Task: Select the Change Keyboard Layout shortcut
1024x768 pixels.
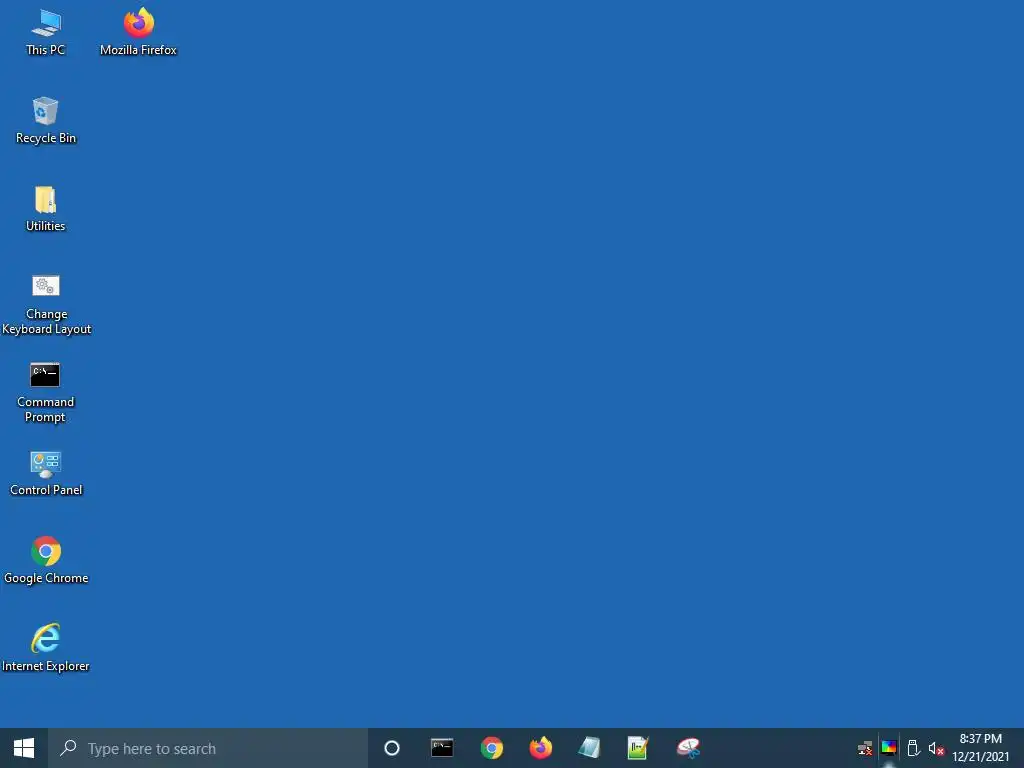Action: (x=46, y=305)
